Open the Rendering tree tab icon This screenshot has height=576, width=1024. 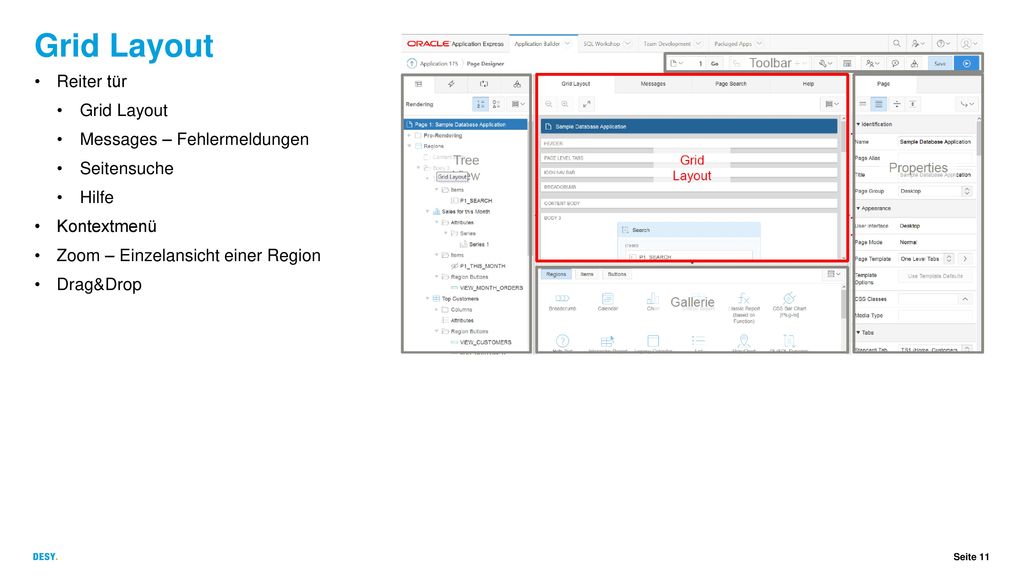coord(419,84)
